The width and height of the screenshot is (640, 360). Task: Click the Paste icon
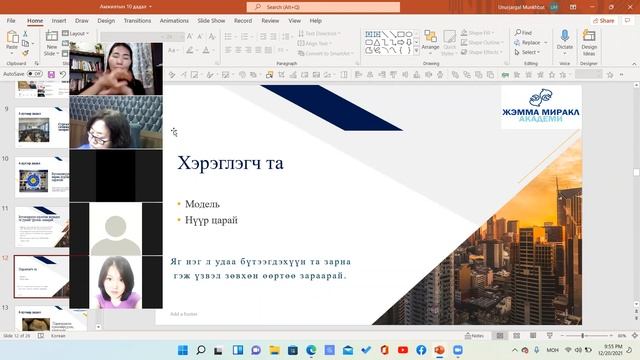[x=12, y=38]
